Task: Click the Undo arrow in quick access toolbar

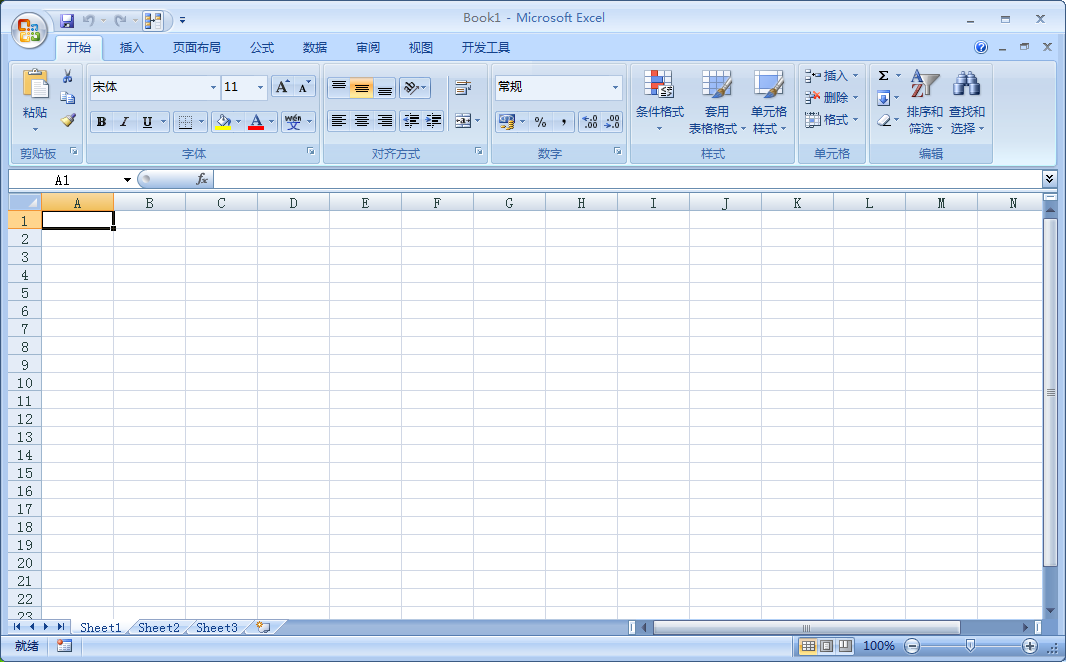Action: (88, 20)
